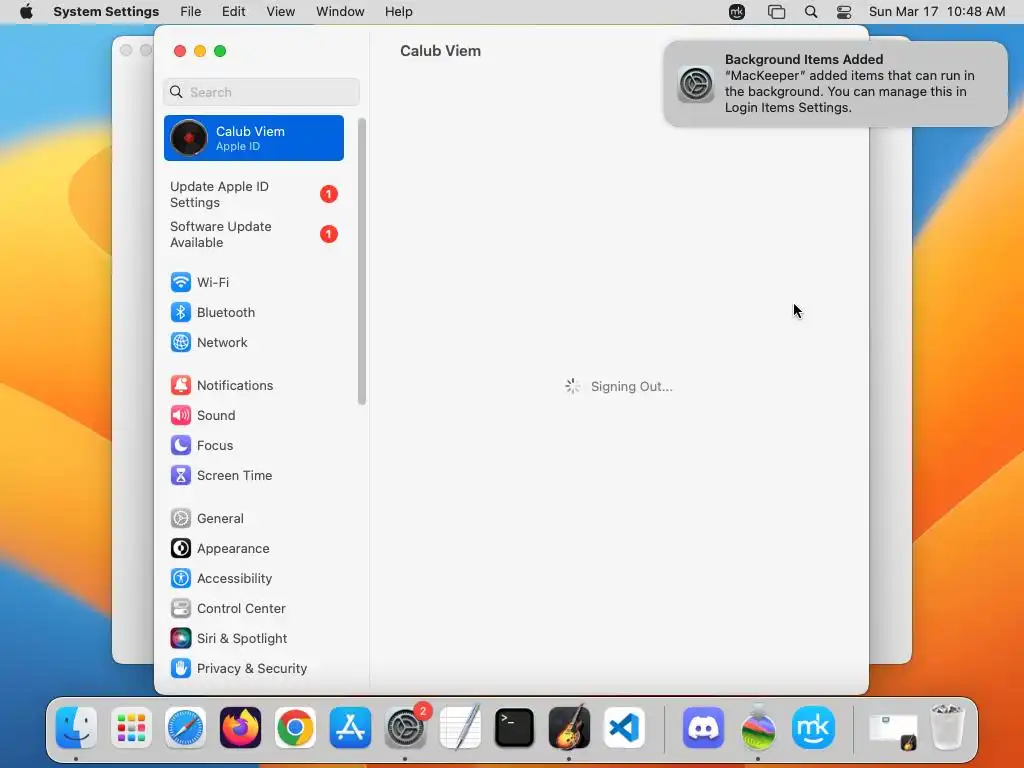Viewport: 1024px width, 768px height.
Task: Open Finder from the Dock
Action: [76, 727]
